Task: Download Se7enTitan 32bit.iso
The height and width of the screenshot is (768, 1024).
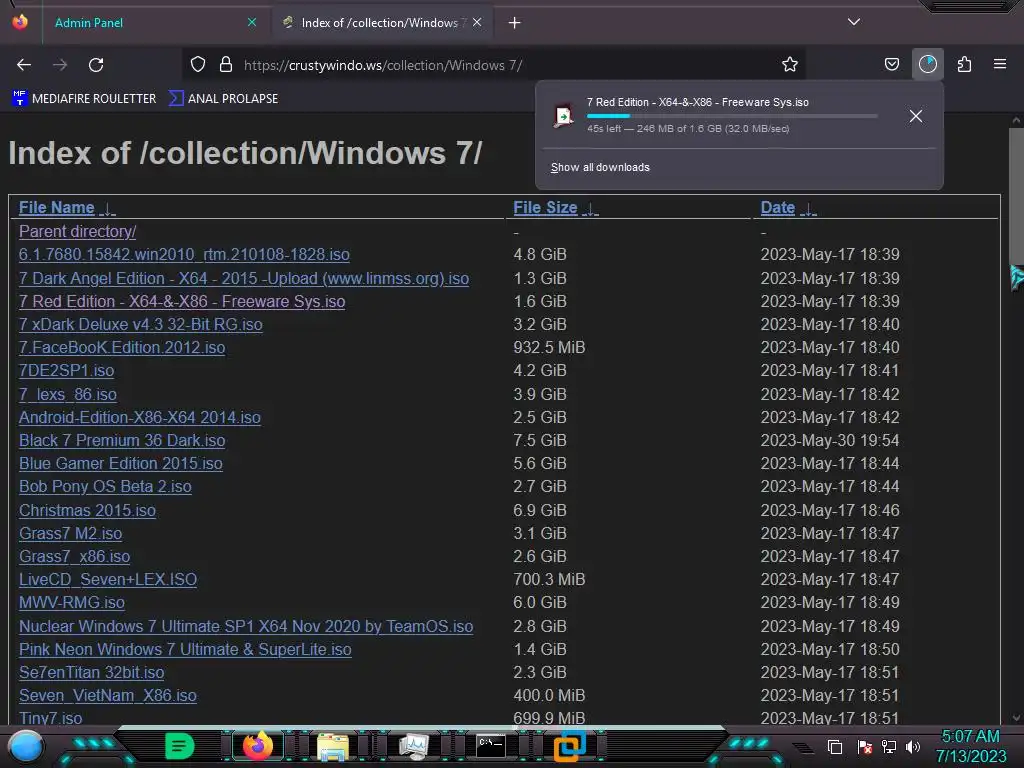Action: [91, 672]
